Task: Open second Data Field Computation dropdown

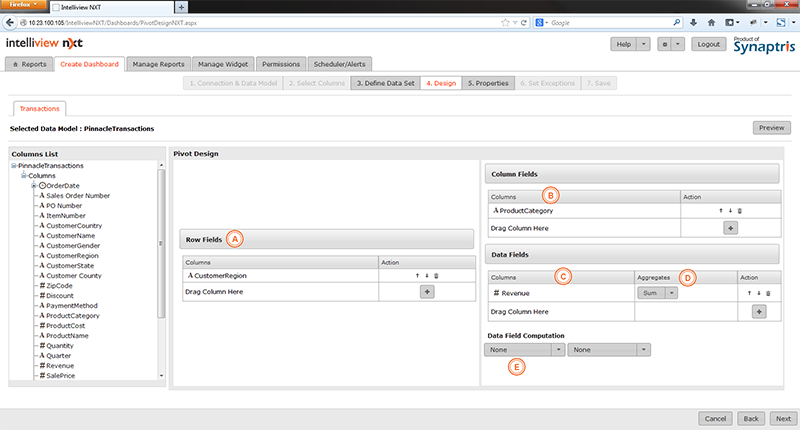Action: click(609, 349)
